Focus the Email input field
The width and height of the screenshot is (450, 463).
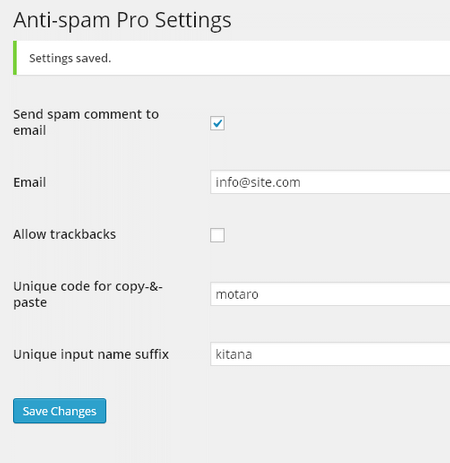(x=330, y=182)
